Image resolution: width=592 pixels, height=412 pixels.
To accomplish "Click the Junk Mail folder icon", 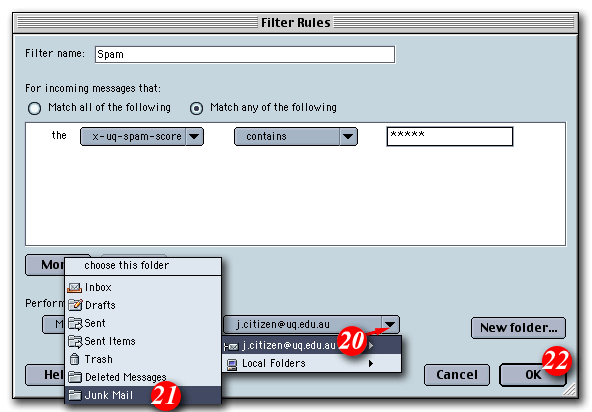I will [x=75, y=395].
